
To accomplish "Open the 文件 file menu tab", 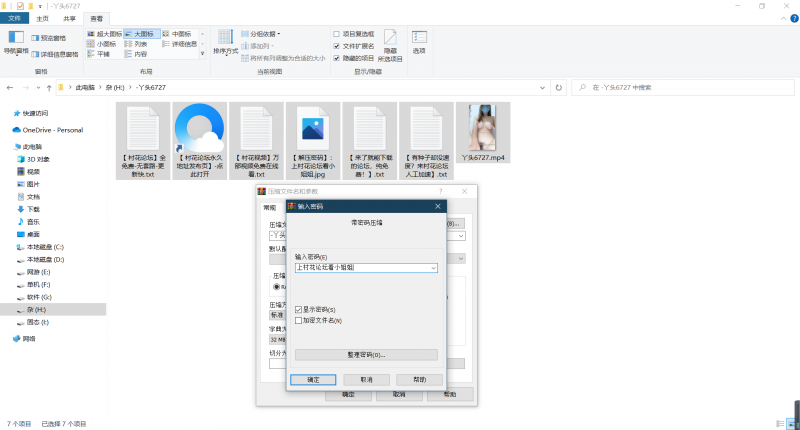I will [14, 18].
